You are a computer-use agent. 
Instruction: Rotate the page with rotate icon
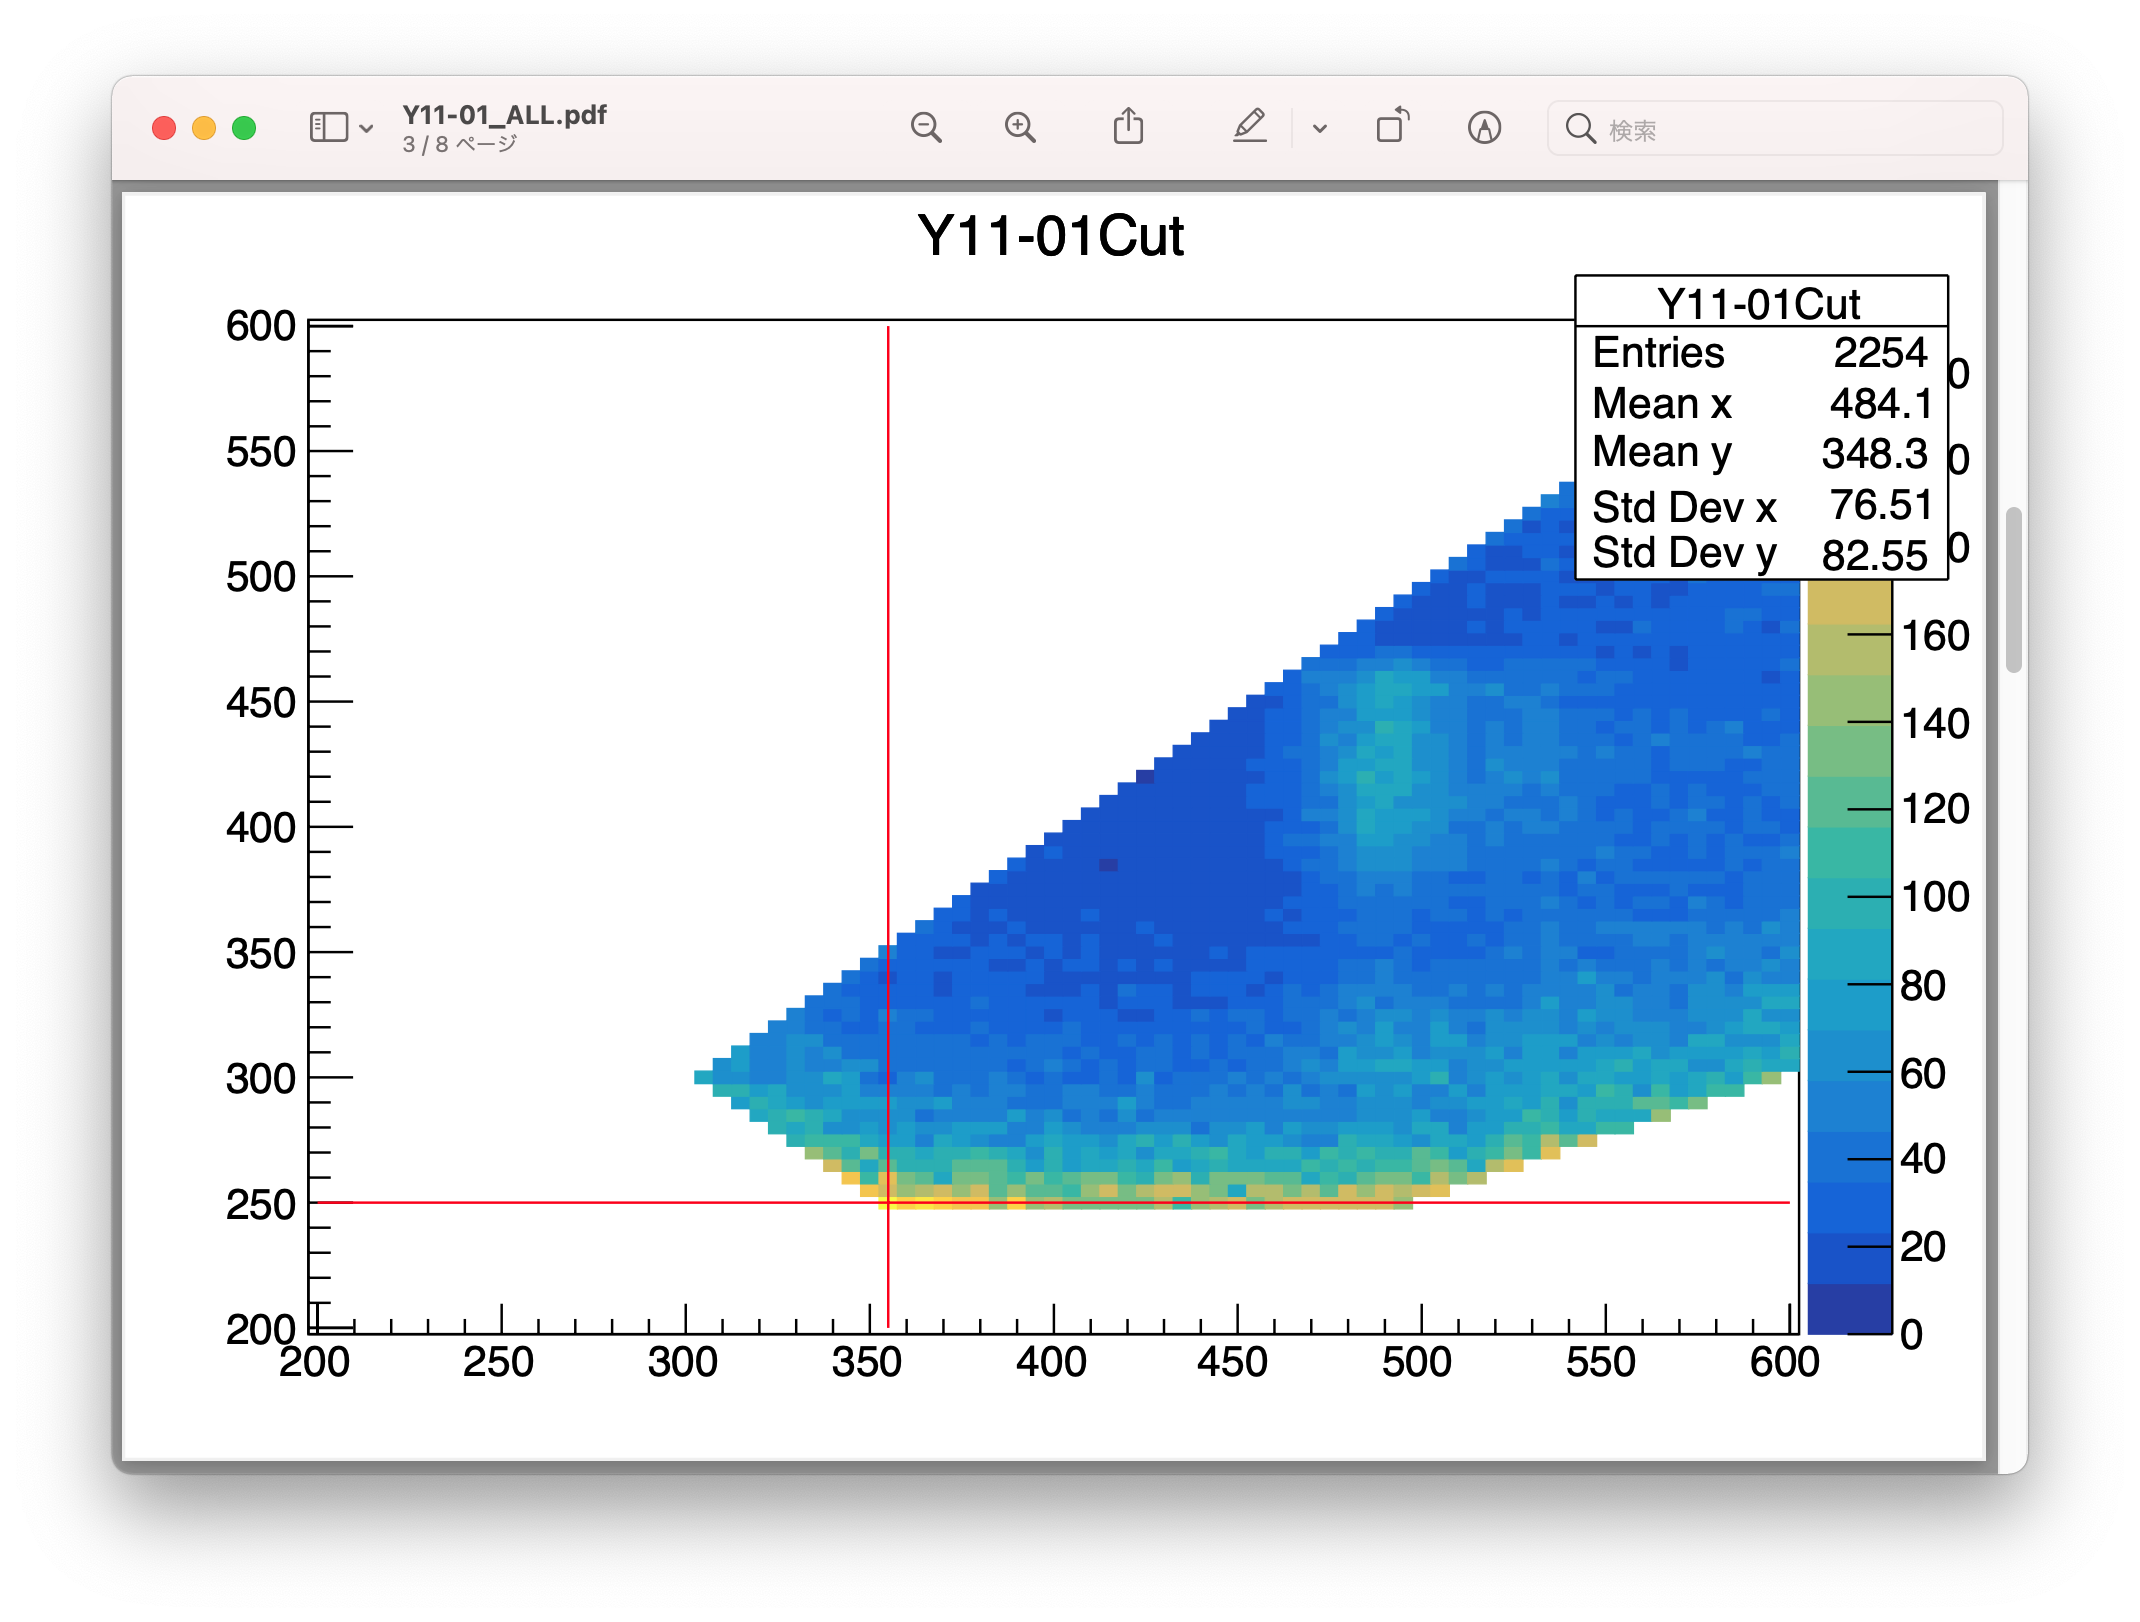click(x=1393, y=126)
